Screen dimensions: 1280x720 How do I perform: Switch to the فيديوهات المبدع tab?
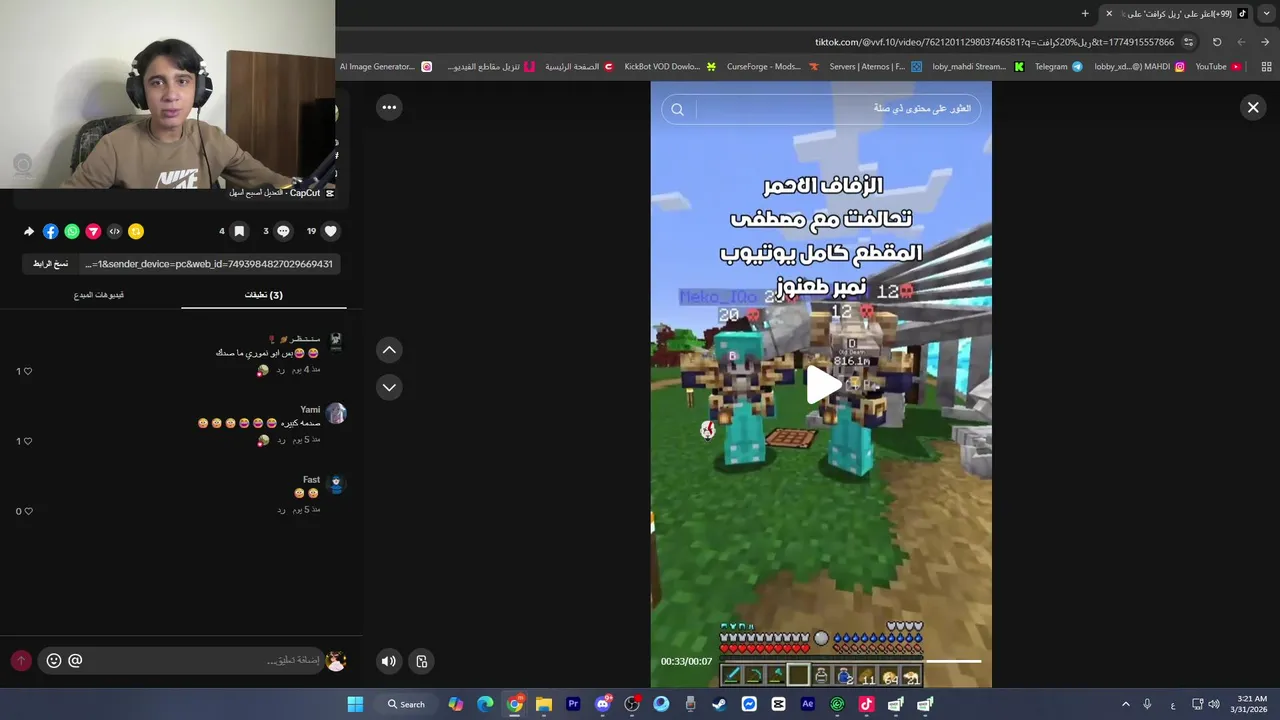(99, 295)
